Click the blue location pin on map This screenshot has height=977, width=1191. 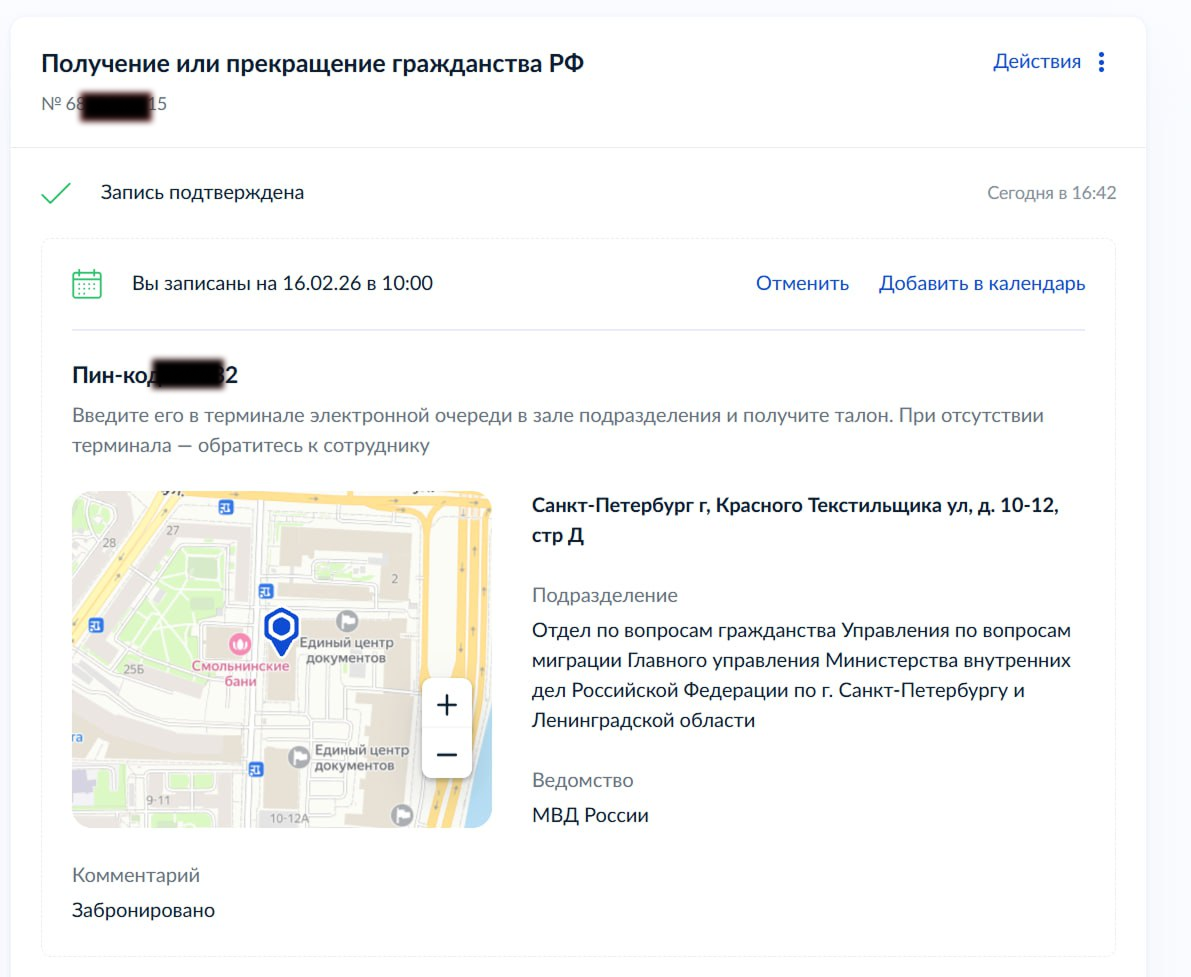click(x=281, y=631)
